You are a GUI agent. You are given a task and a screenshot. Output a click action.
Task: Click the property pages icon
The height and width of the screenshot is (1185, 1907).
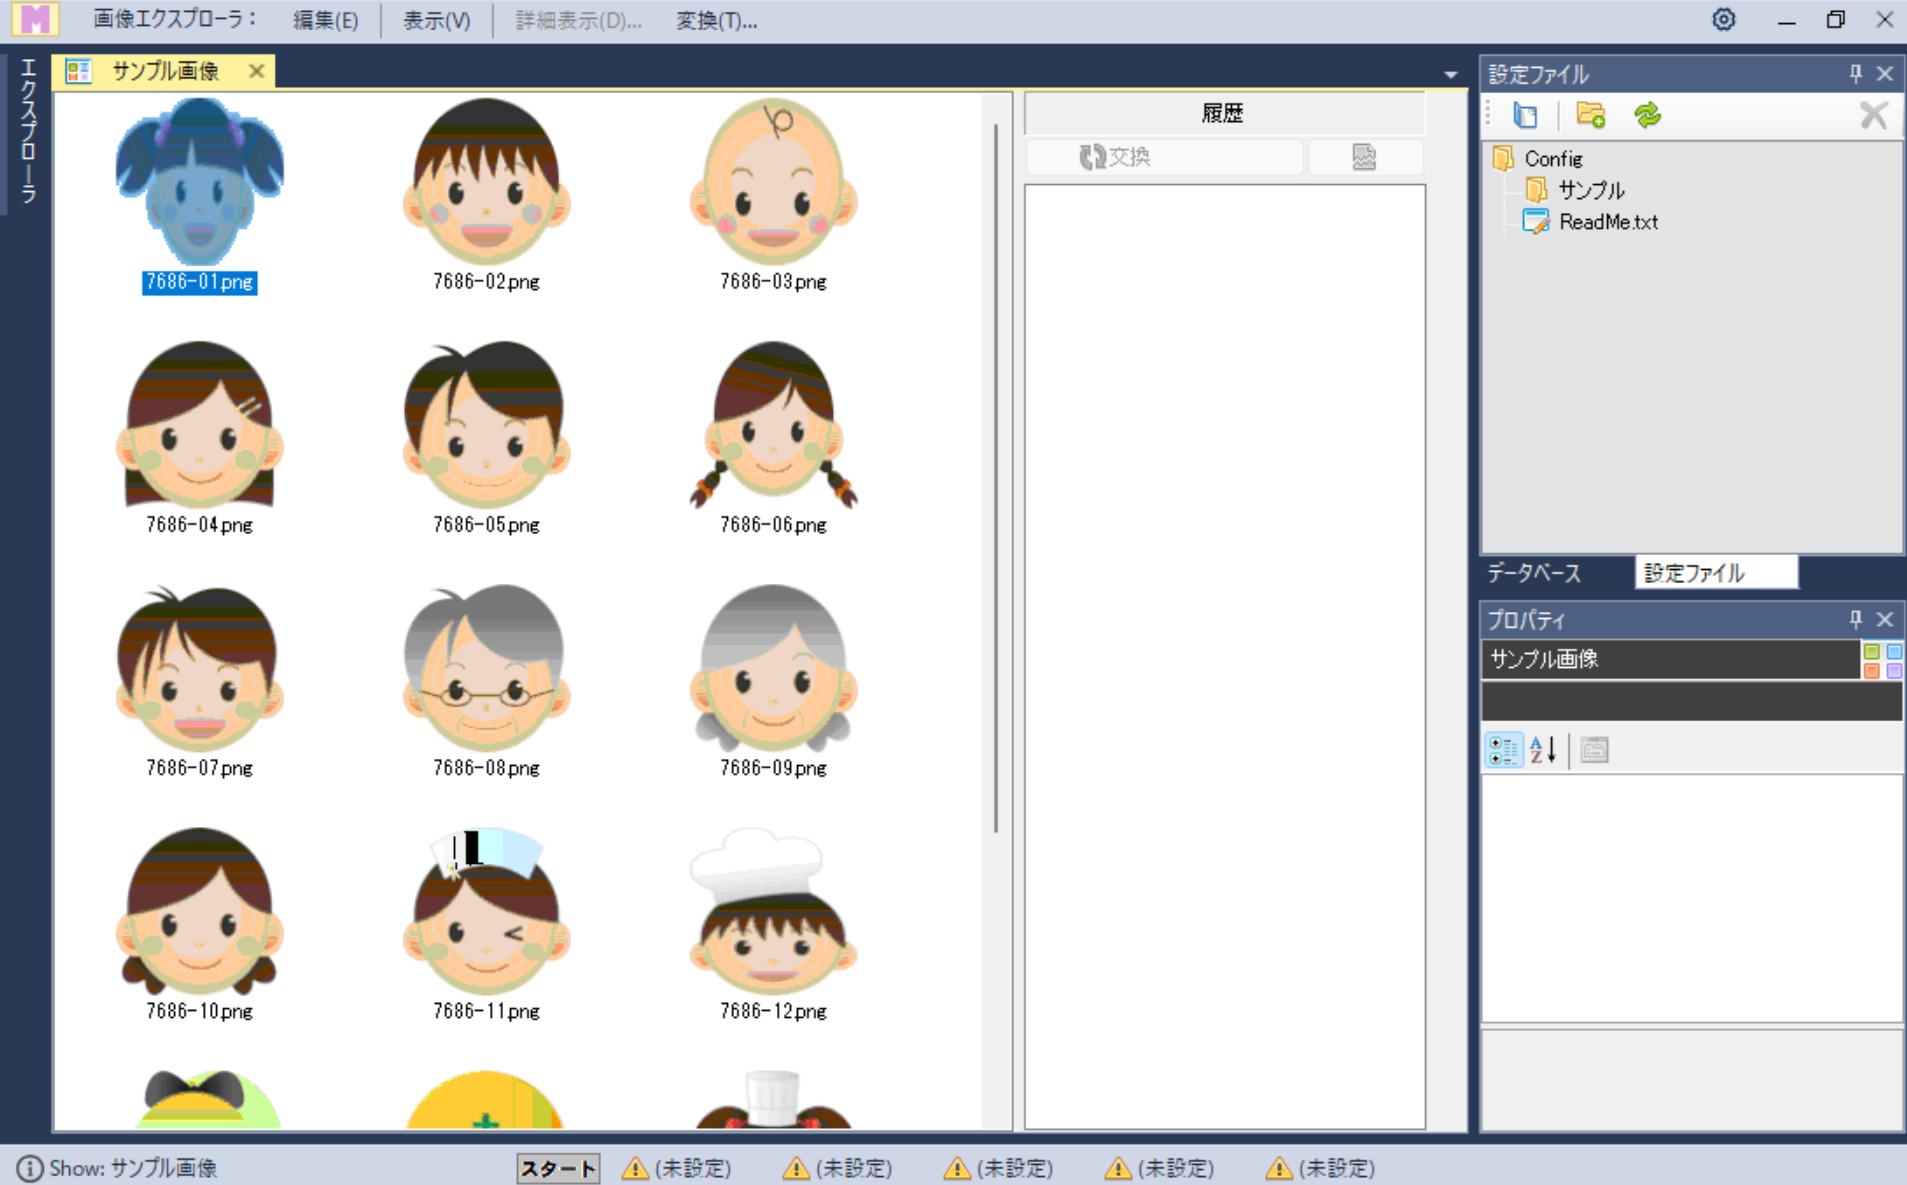1595,750
